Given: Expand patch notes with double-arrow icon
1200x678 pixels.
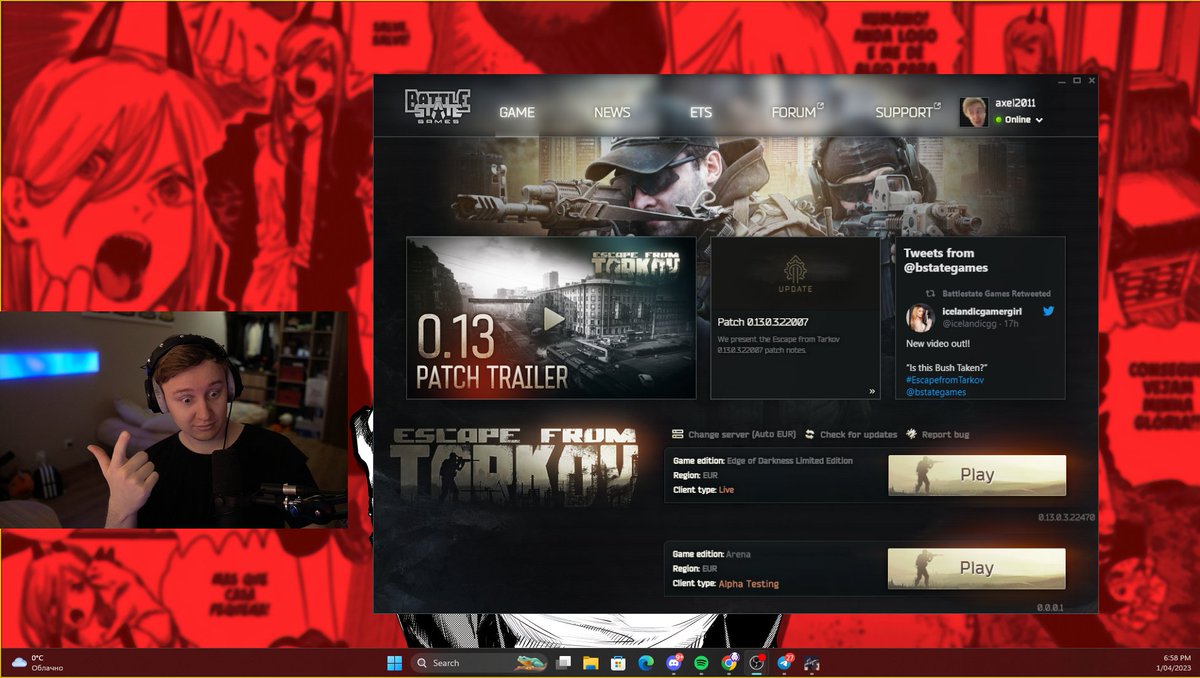Looking at the screenshot, I should pos(872,391).
